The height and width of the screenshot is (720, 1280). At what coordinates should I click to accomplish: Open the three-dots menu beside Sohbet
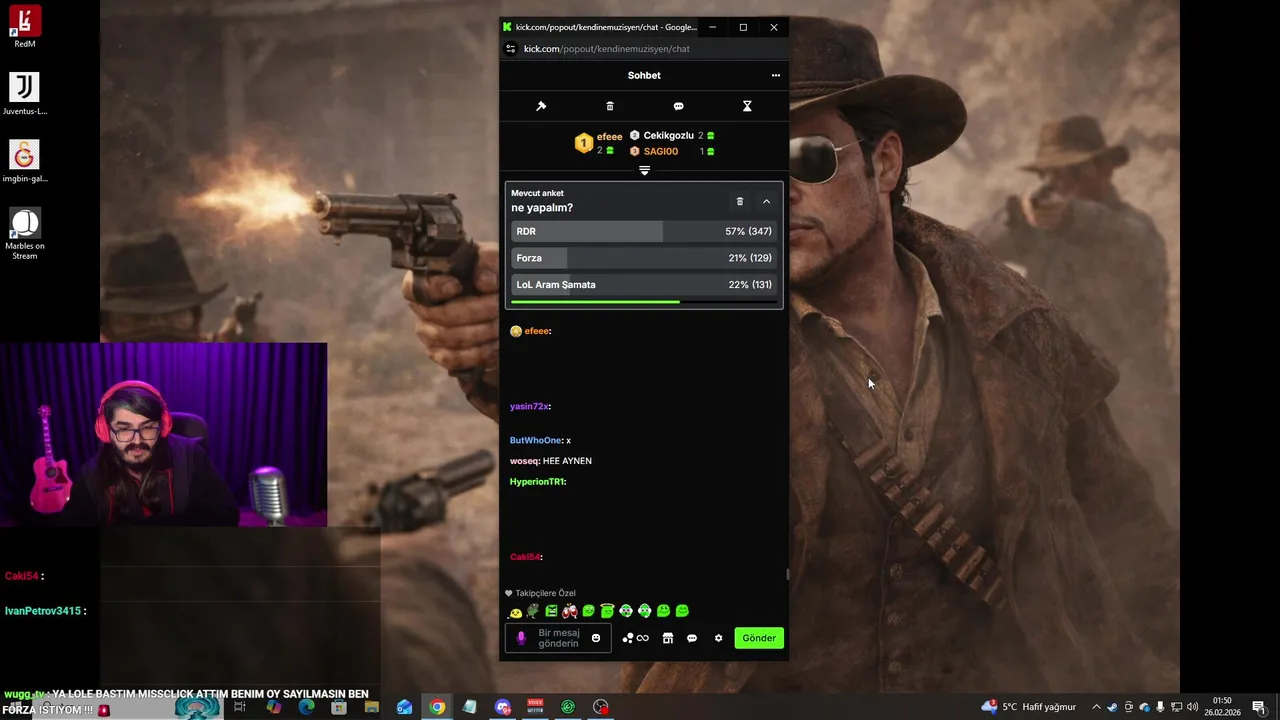[775, 75]
